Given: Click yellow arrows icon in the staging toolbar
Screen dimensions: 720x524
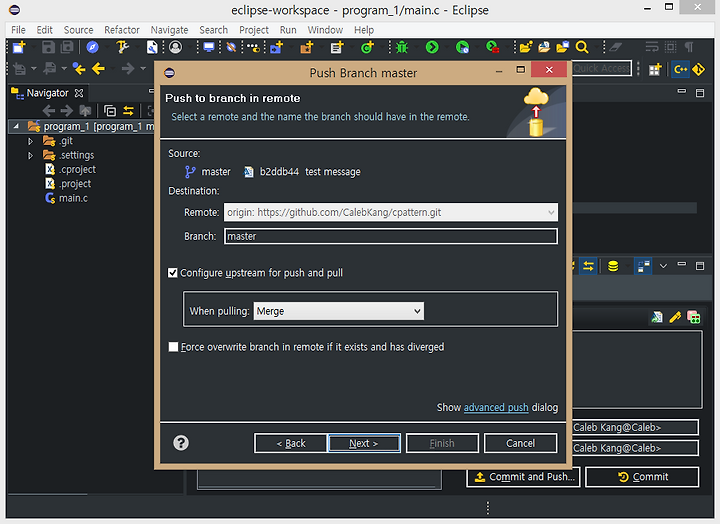Looking at the screenshot, I should pos(588,266).
